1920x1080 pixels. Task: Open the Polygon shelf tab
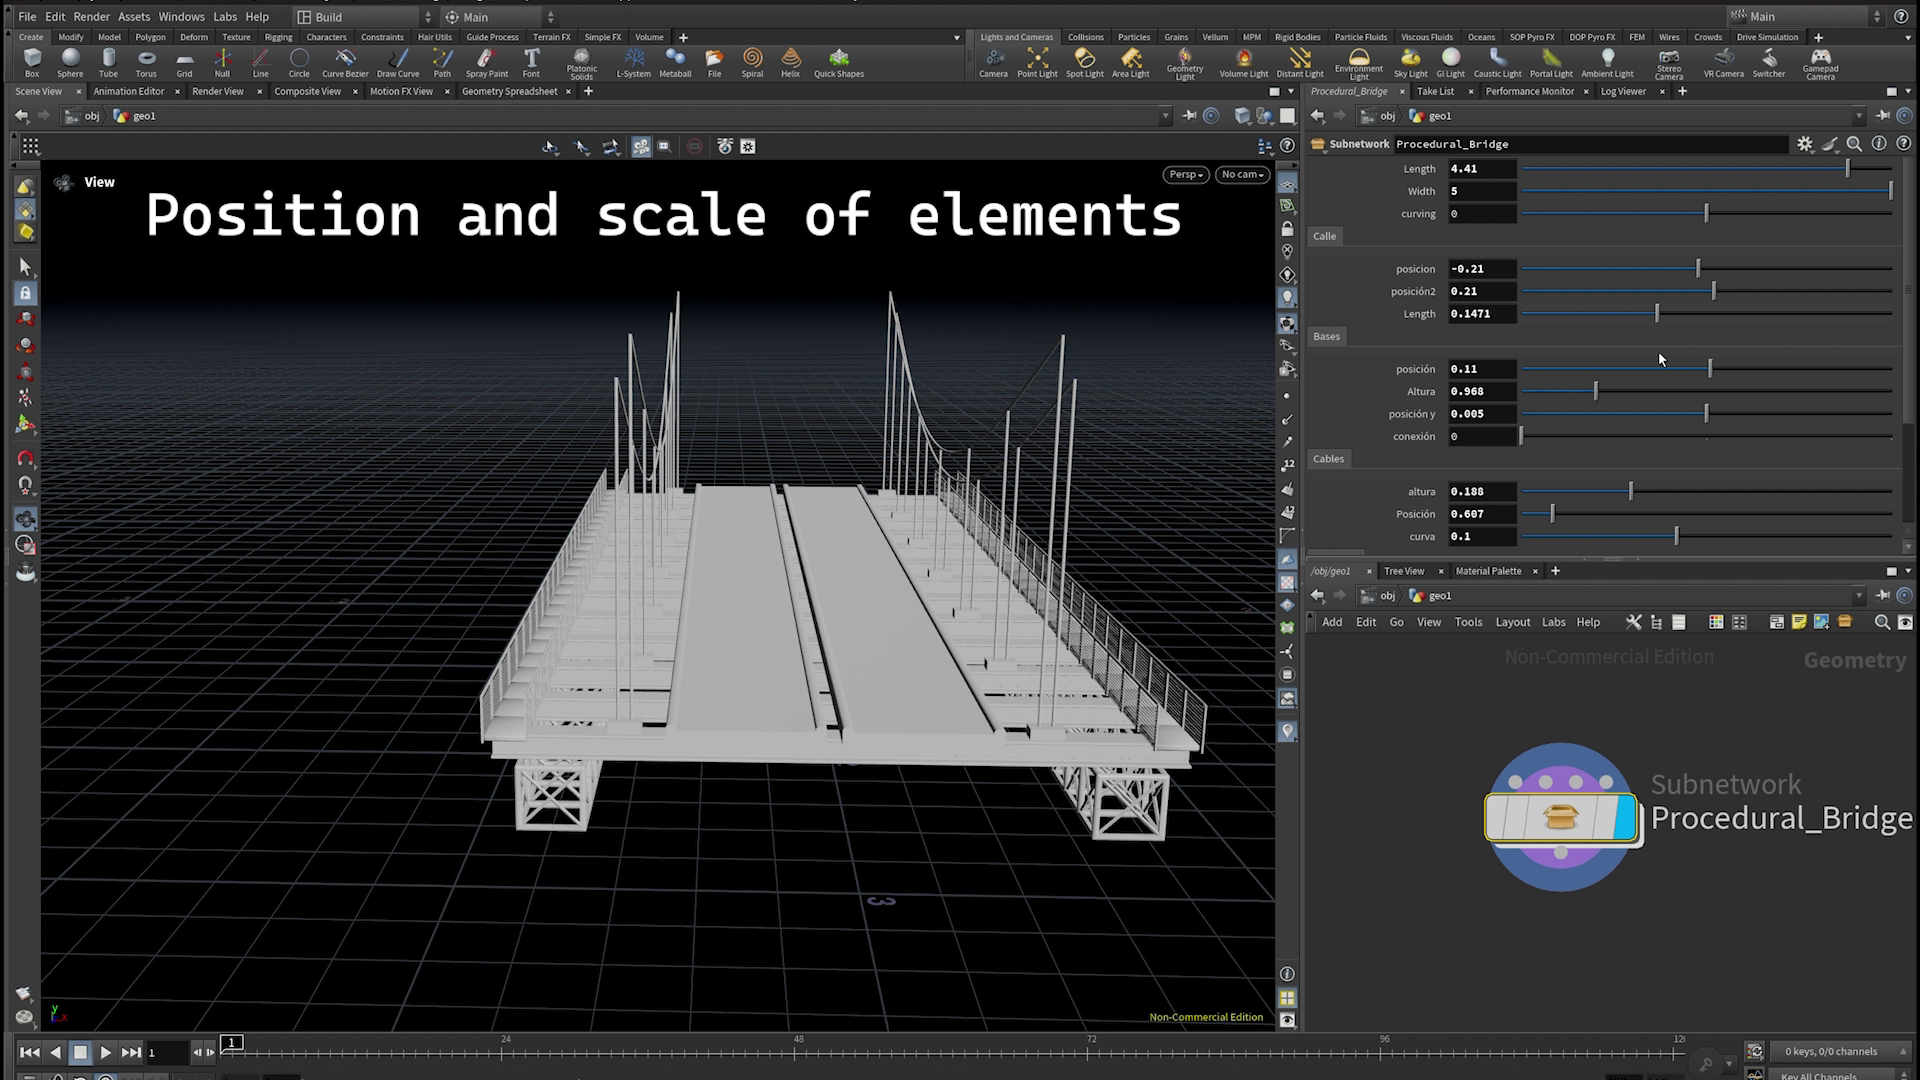coord(150,37)
